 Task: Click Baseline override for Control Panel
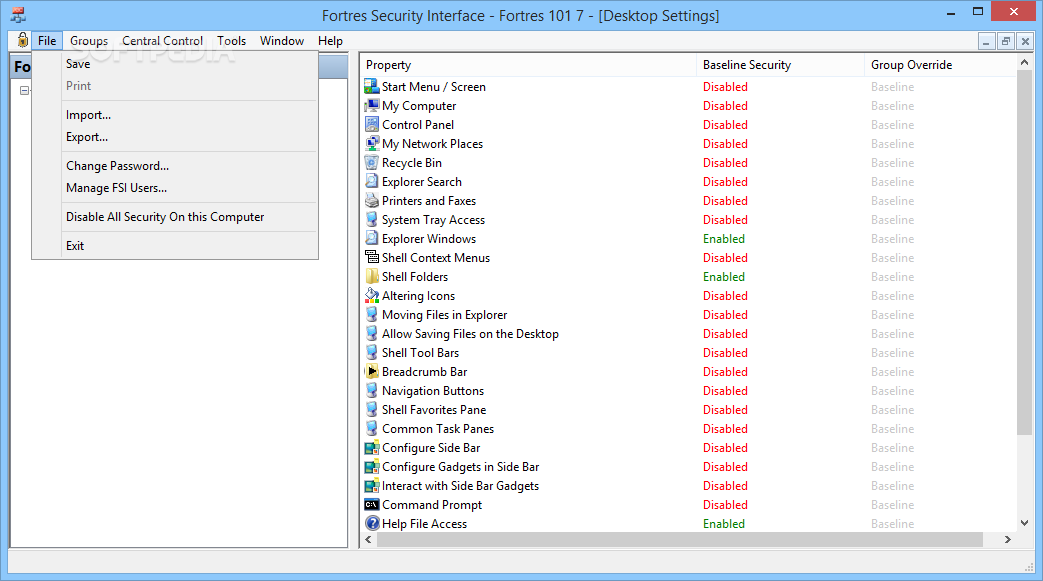pyautogui.click(x=893, y=124)
